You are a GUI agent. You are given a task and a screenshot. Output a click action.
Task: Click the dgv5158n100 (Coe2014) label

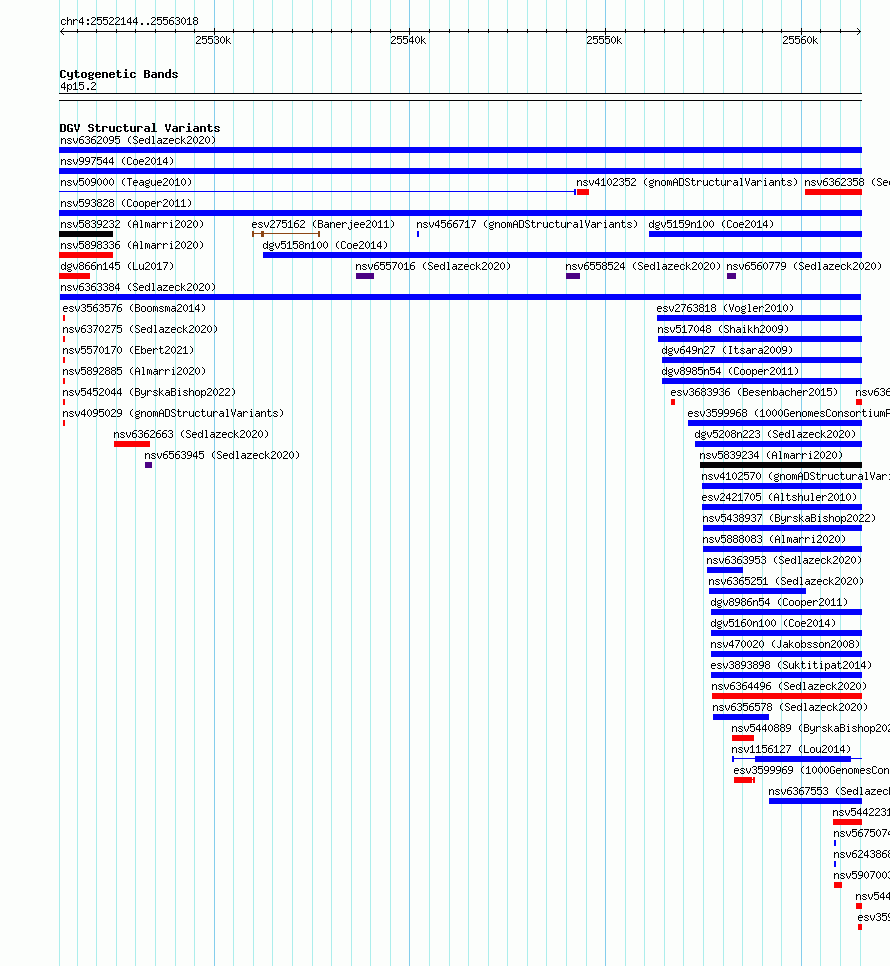325,245
